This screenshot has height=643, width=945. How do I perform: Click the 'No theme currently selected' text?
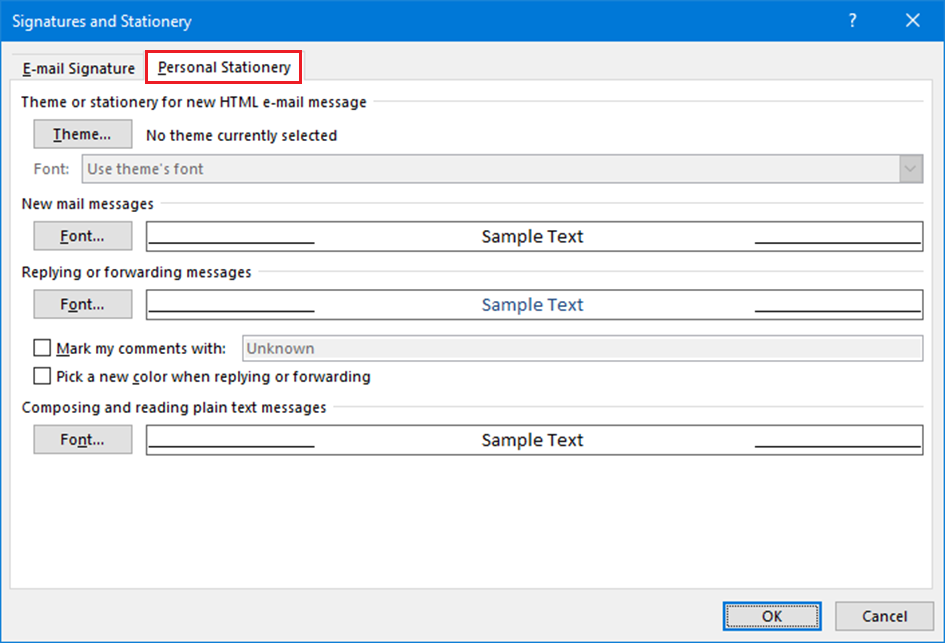pyautogui.click(x=242, y=136)
